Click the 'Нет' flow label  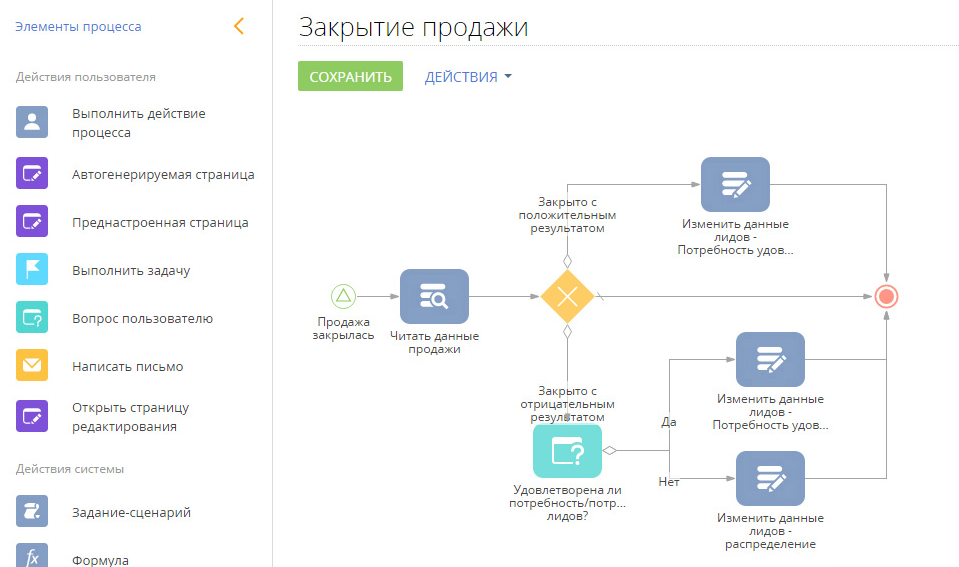[669, 482]
